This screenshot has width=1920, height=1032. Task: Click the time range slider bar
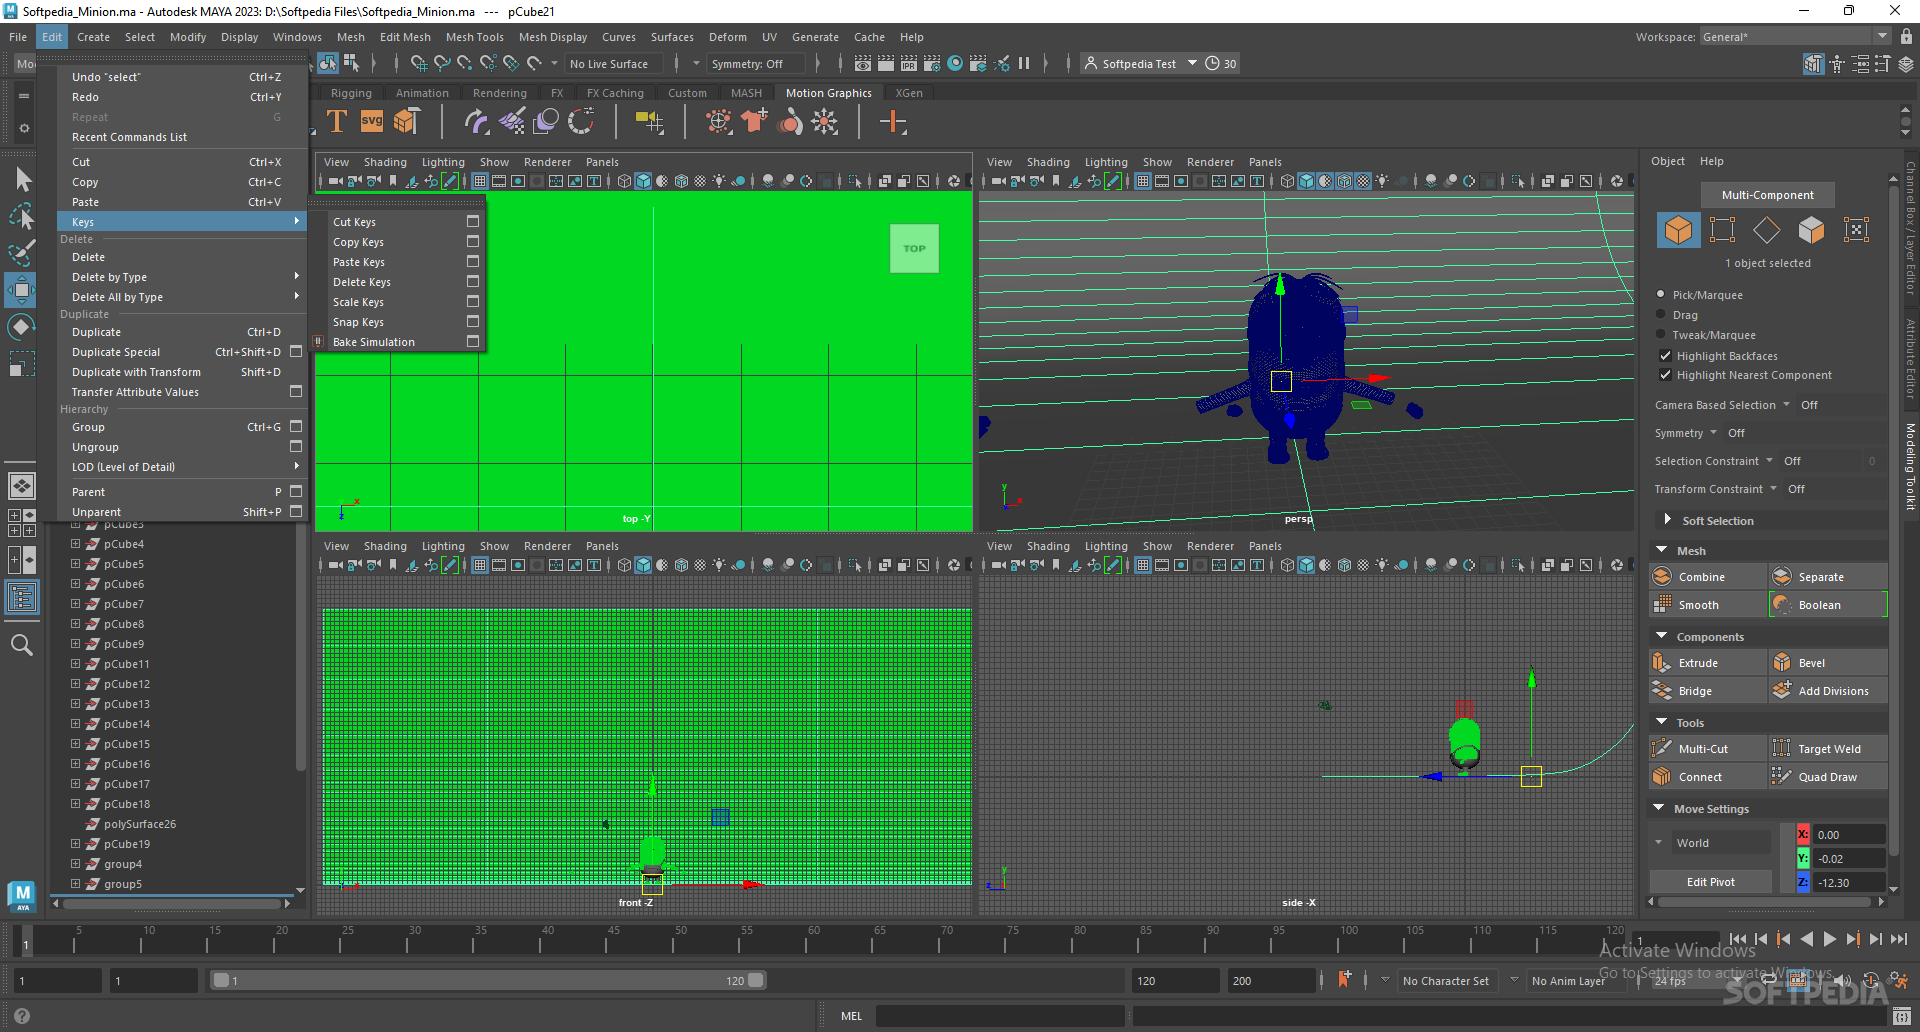(x=488, y=981)
